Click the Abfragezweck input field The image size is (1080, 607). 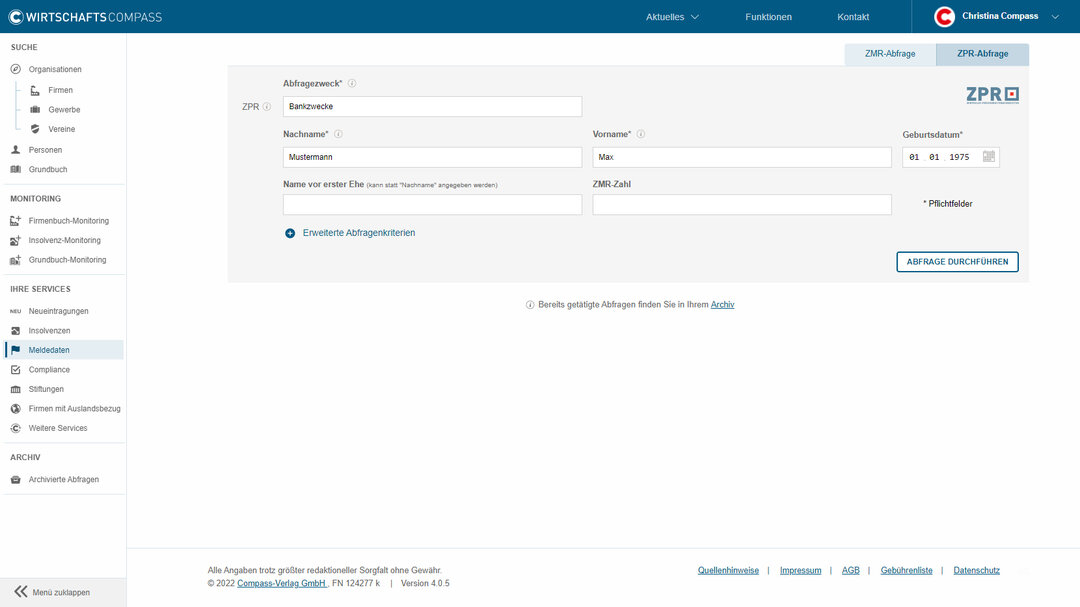433,107
